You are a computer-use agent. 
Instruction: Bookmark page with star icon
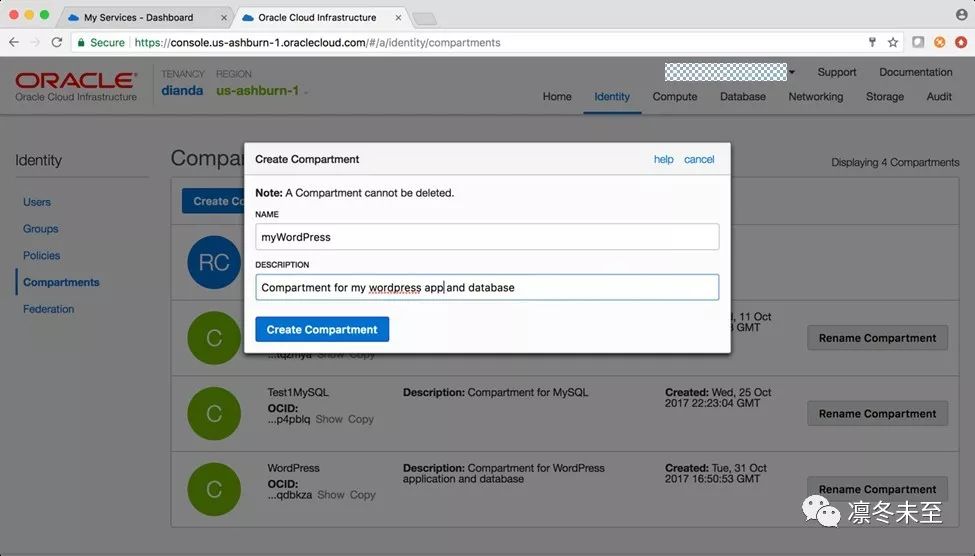pyautogui.click(x=893, y=42)
